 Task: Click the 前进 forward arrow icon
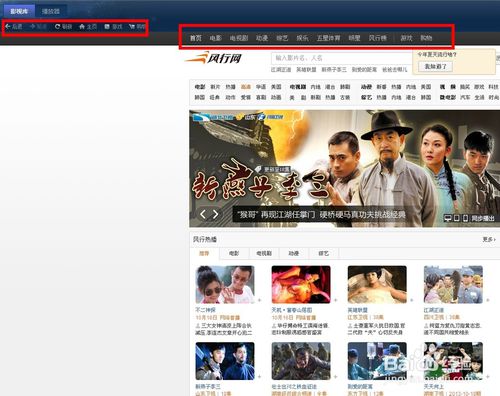(x=32, y=26)
